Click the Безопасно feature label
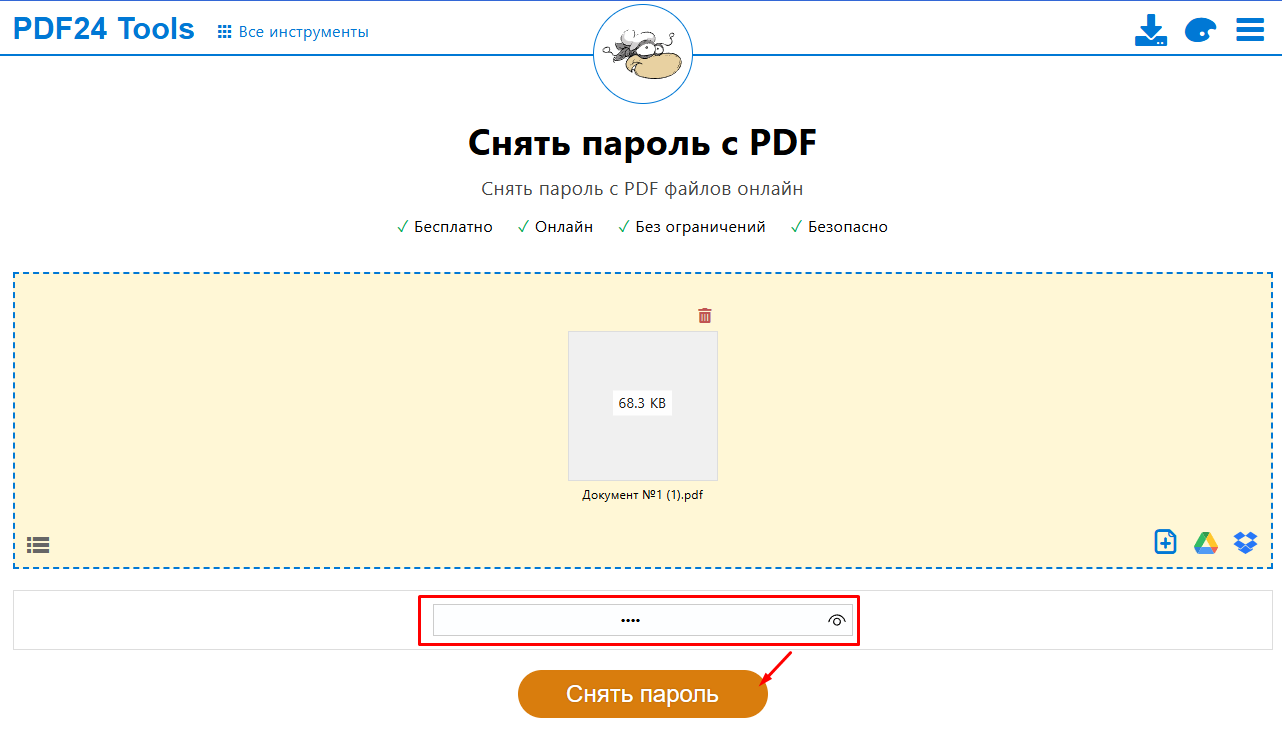1282x729 pixels. (847, 227)
